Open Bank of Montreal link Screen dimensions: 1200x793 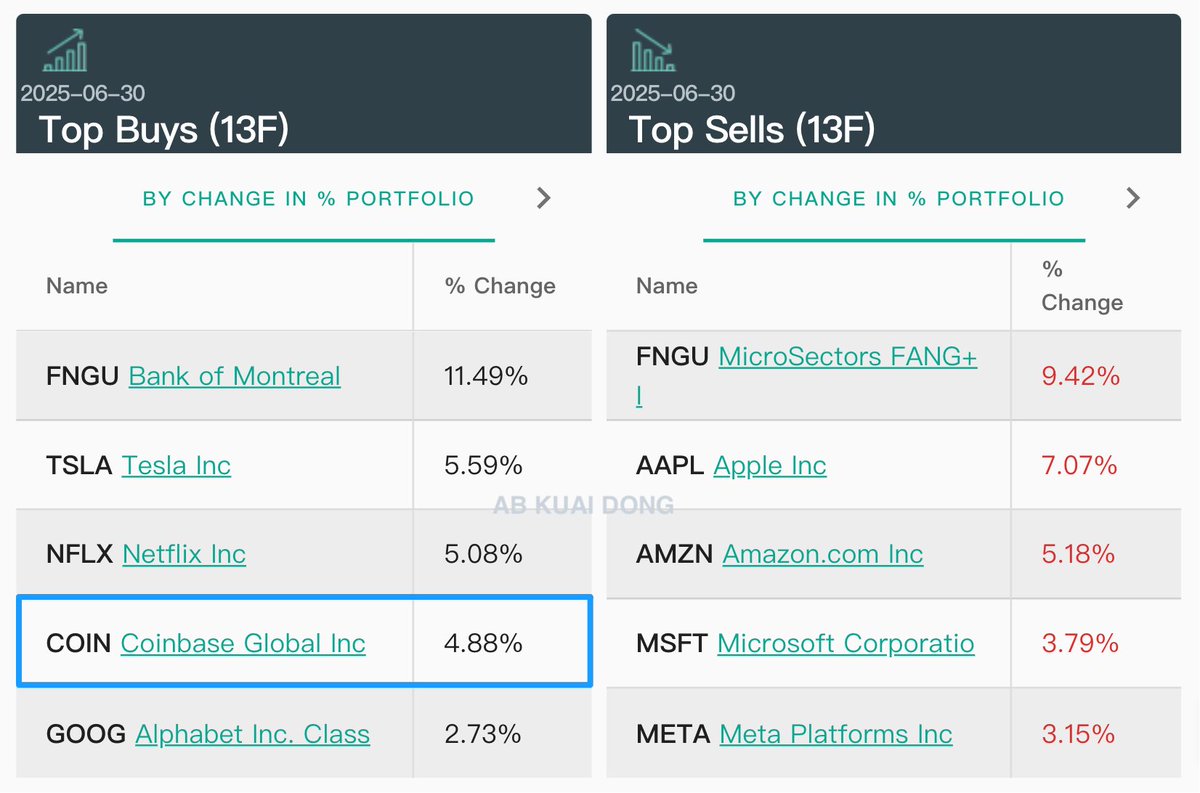point(235,376)
